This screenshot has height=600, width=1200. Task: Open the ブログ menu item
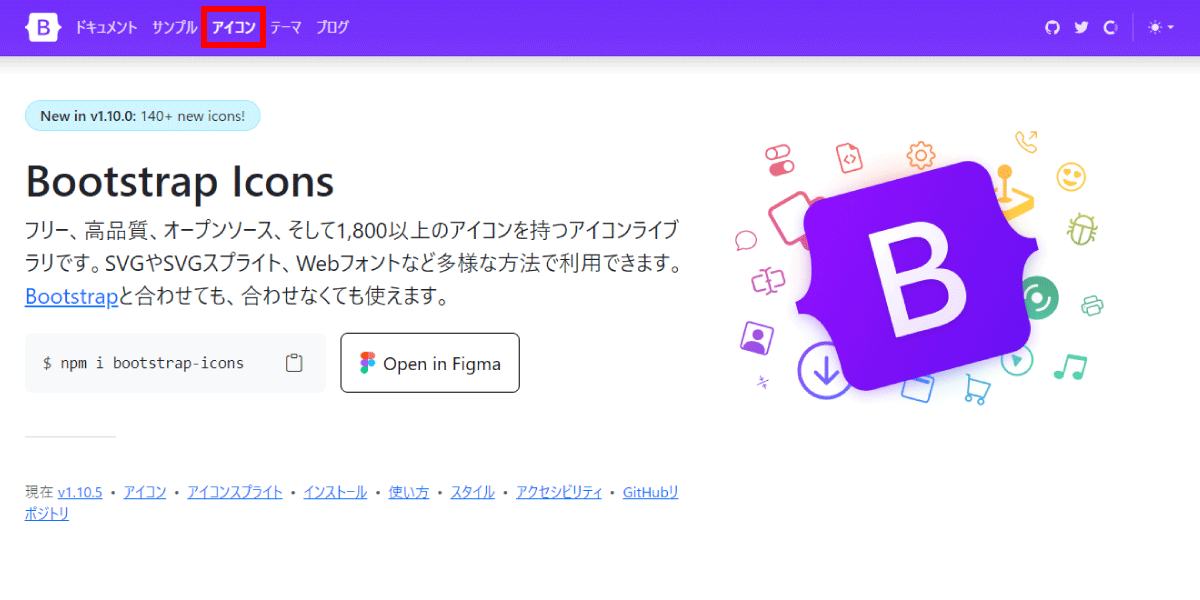coord(333,28)
